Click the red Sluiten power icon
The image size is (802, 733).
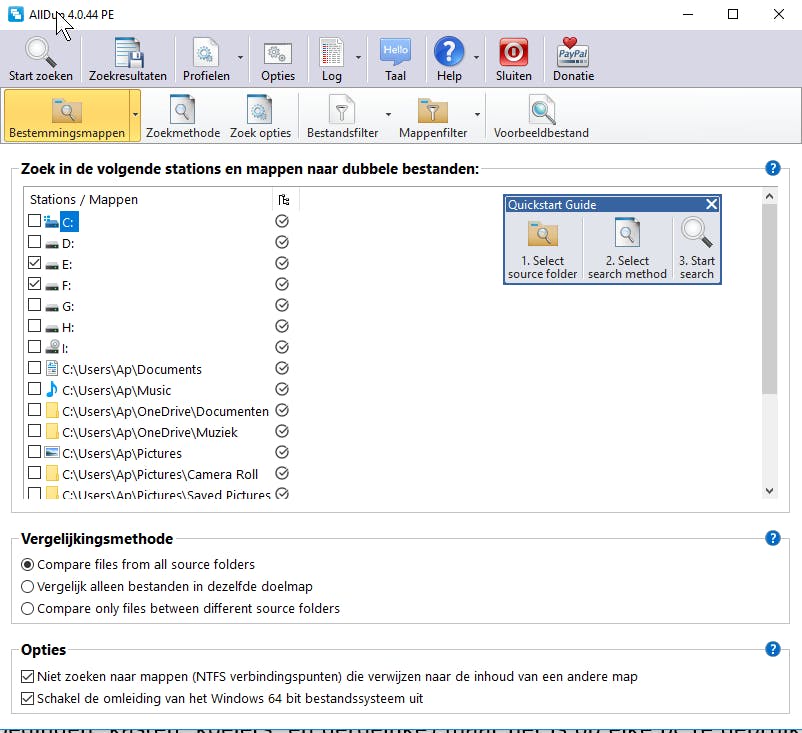tap(513, 53)
